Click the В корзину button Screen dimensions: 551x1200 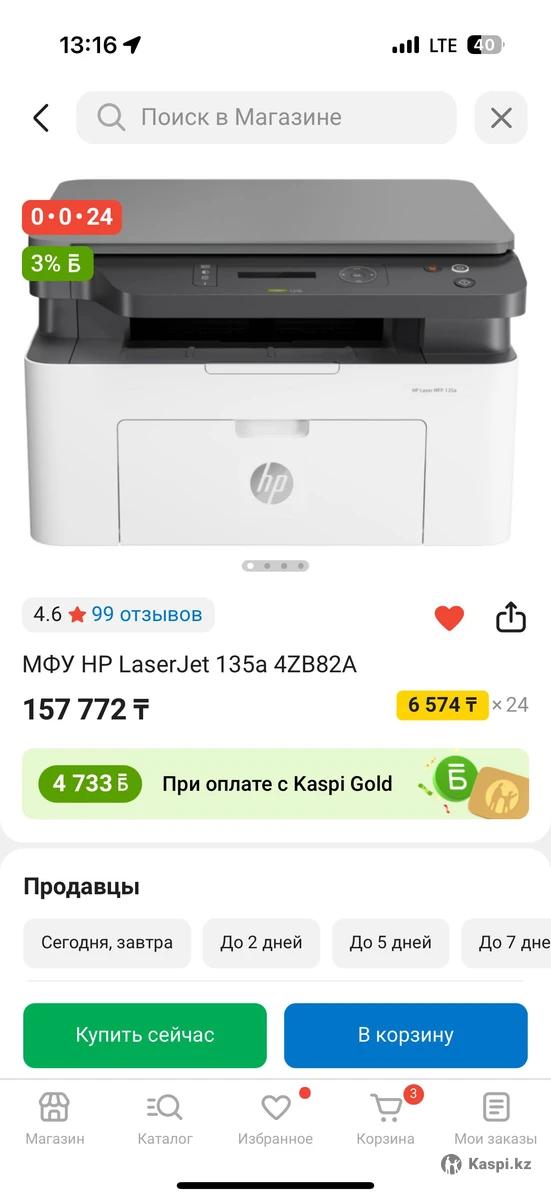(x=406, y=1035)
